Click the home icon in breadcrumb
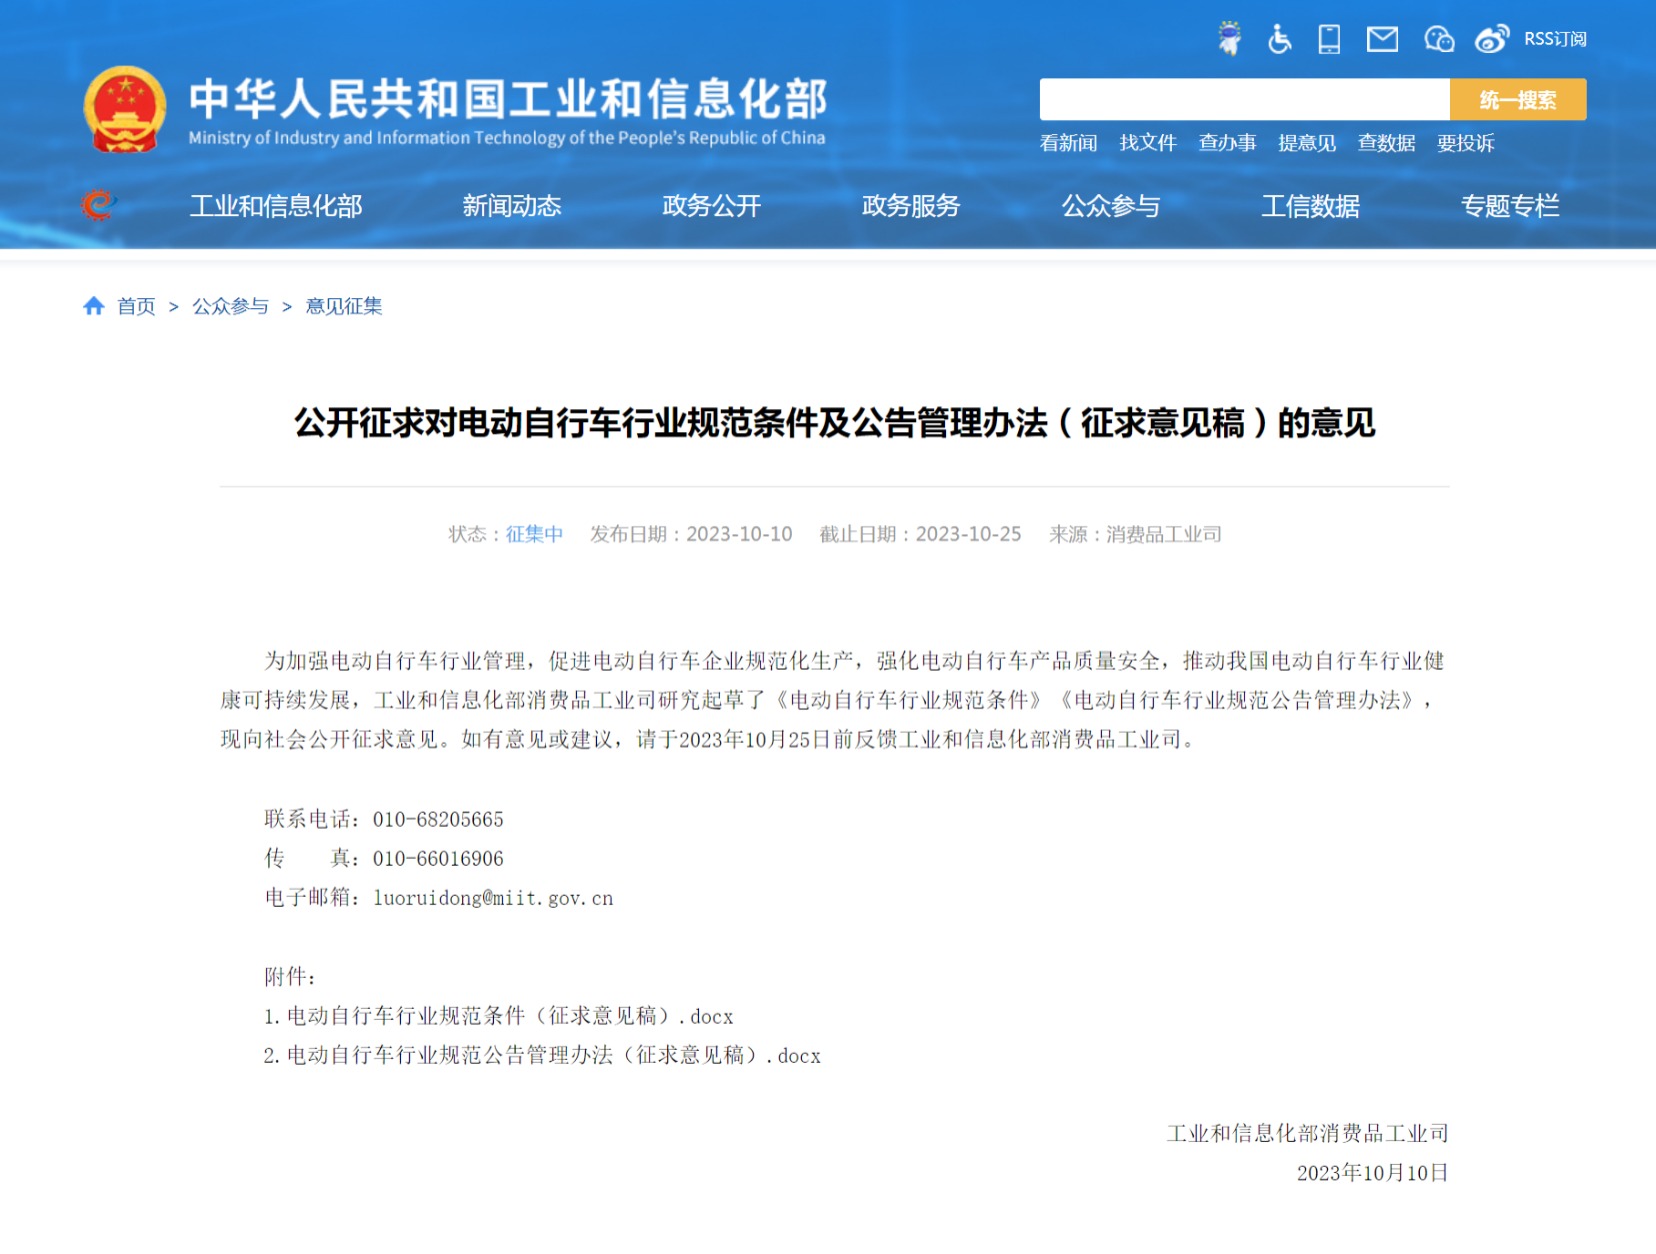 click(94, 306)
